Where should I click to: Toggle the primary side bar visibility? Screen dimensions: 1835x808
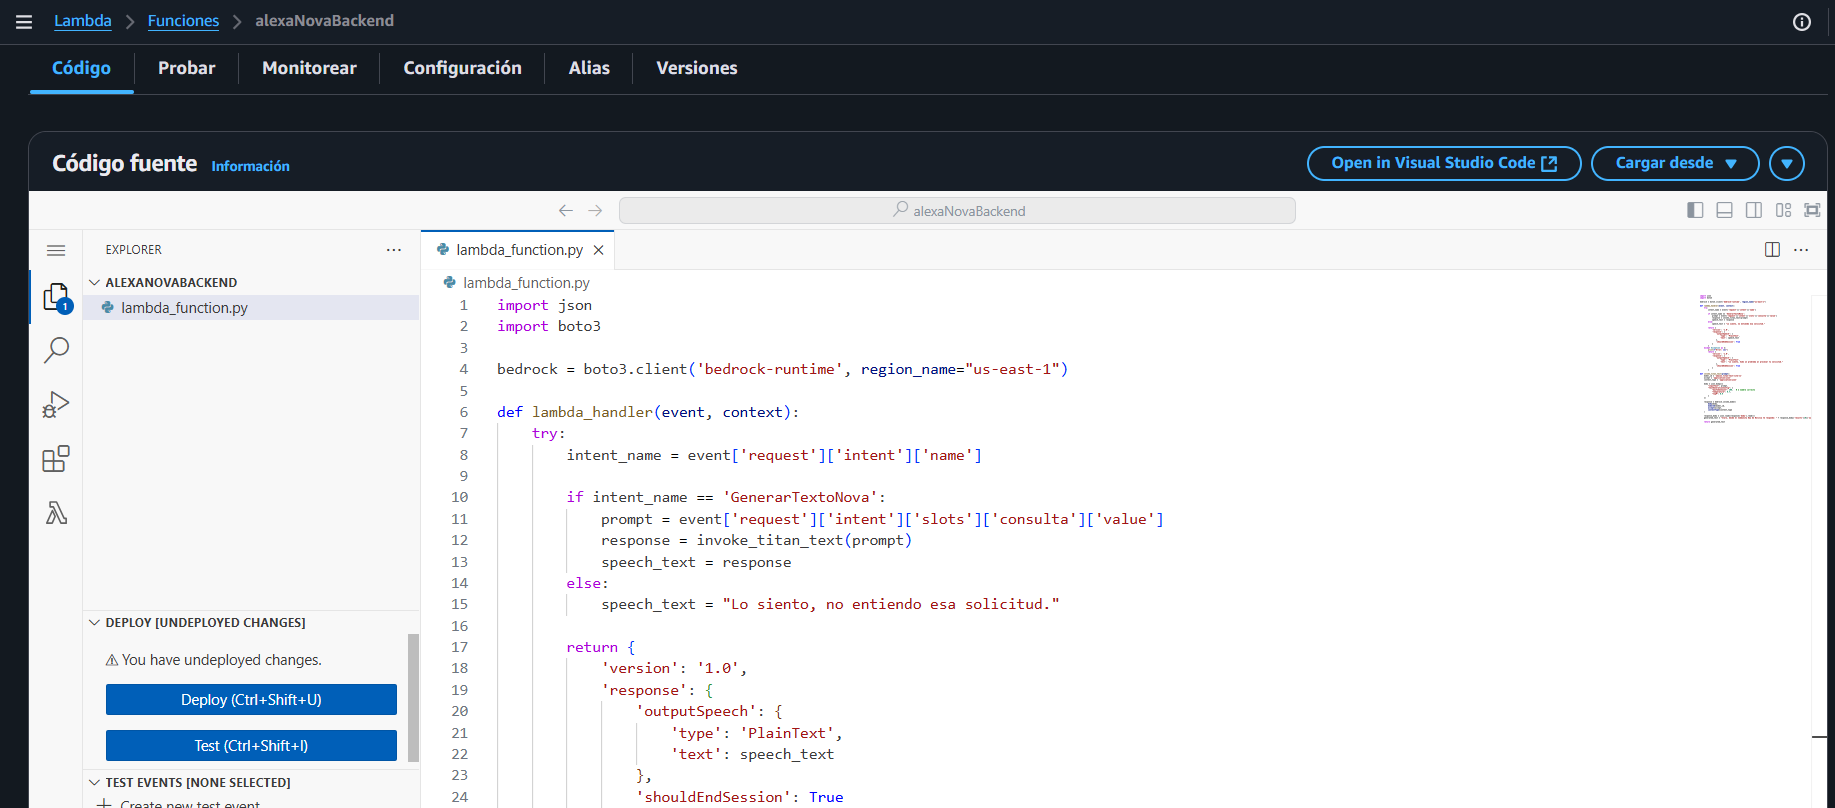[1695, 210]
